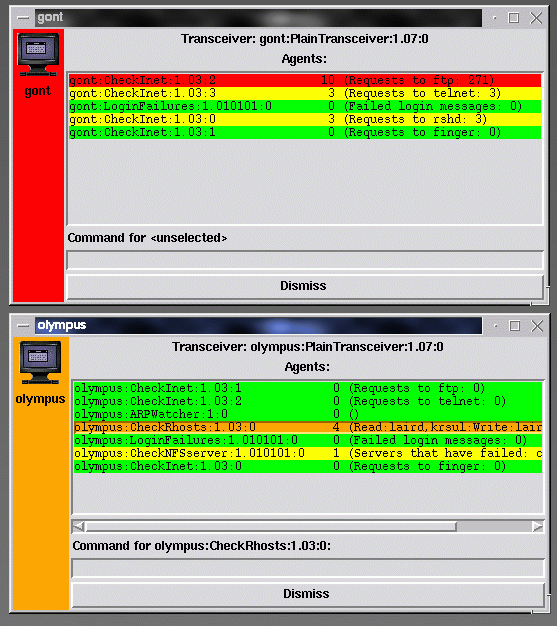Open the olympus window menu icon

[23, 326]
